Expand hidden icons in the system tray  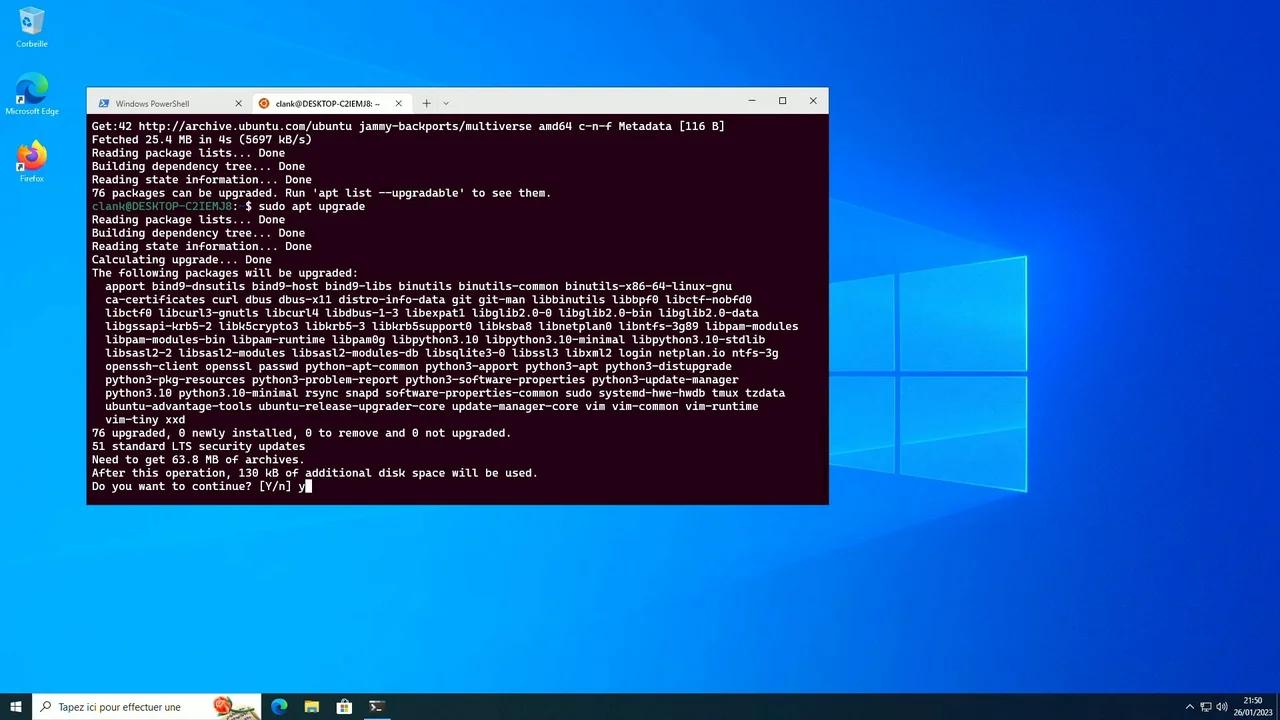(1190, 707)
